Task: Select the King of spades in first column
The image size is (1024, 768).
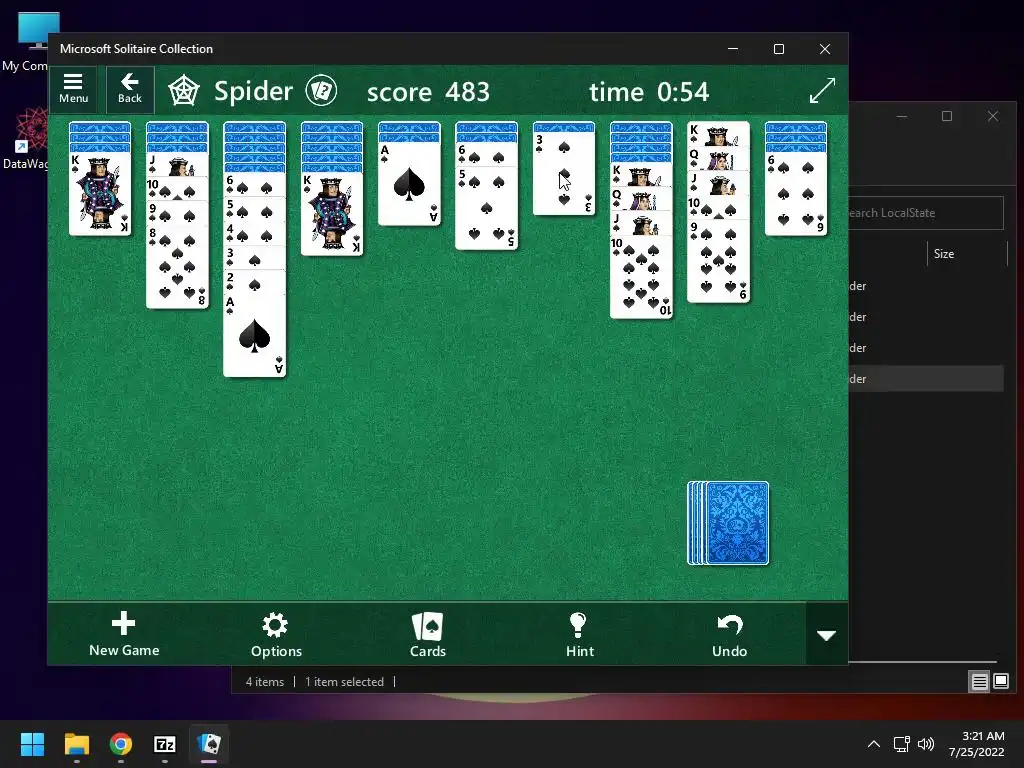Action: [100, 194]
